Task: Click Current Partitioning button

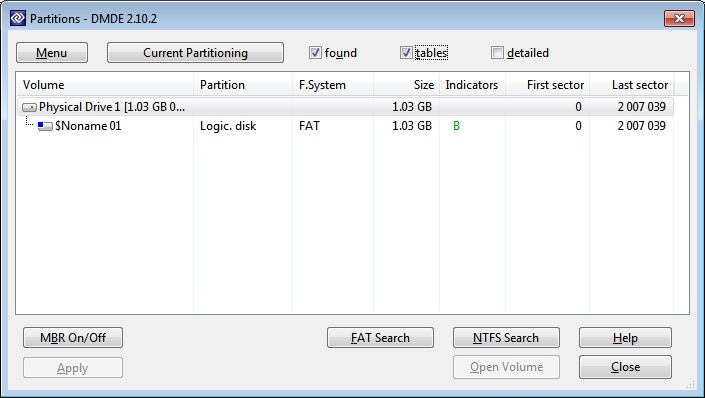Action: [195, 53]
